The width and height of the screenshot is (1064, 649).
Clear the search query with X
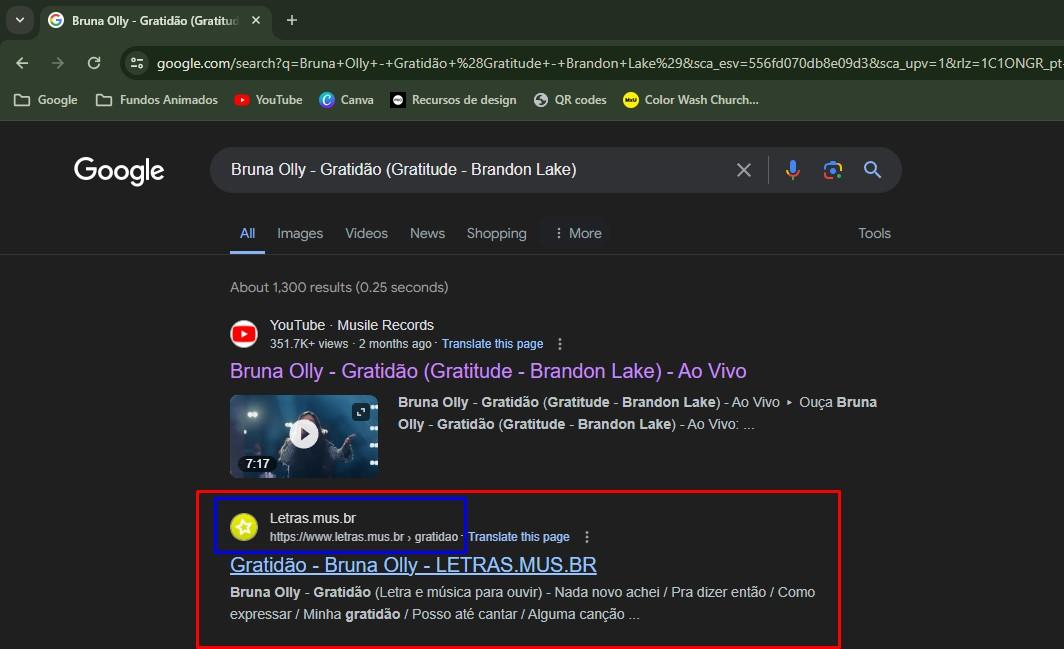pos(744,170)
